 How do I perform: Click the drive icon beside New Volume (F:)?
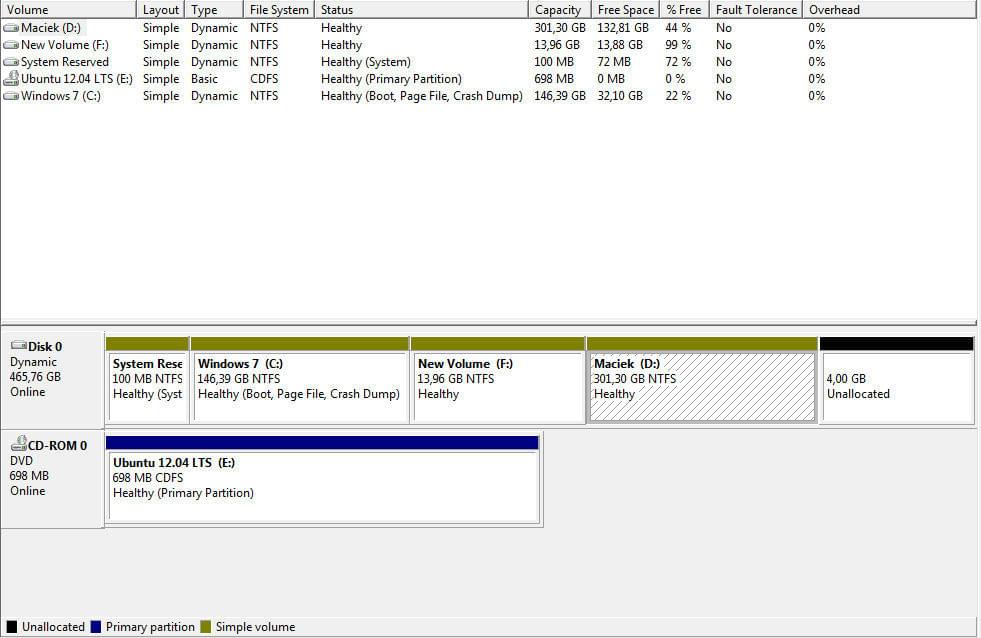coord(11,45)
